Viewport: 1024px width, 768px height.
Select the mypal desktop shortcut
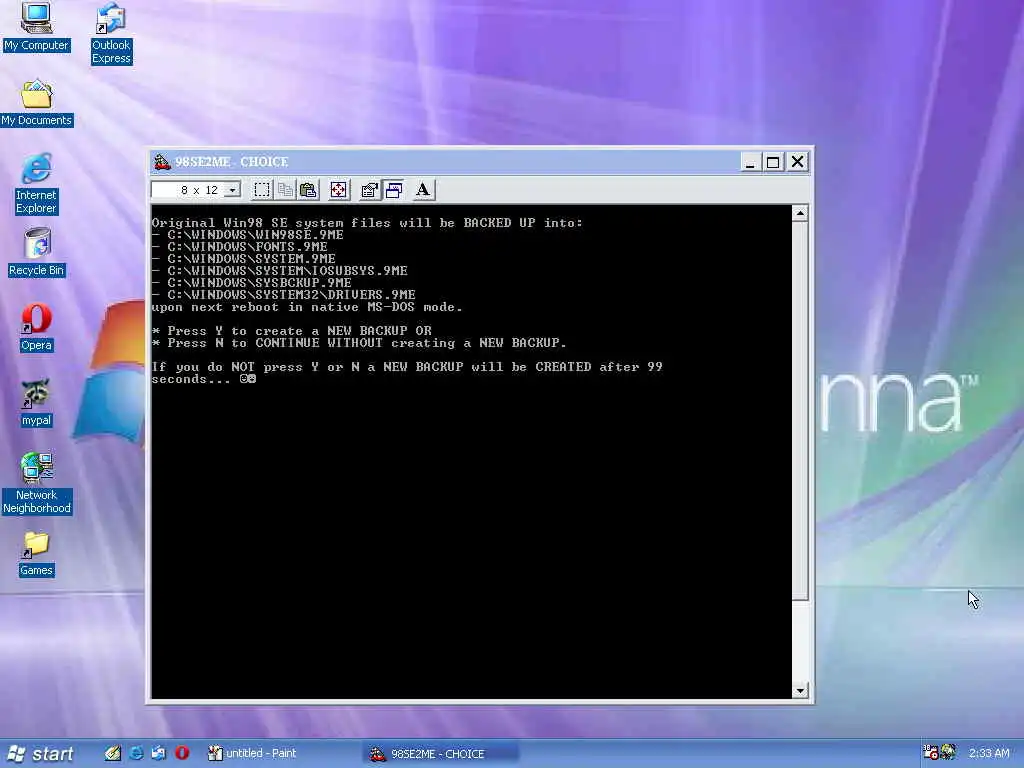tap(36, 402)
